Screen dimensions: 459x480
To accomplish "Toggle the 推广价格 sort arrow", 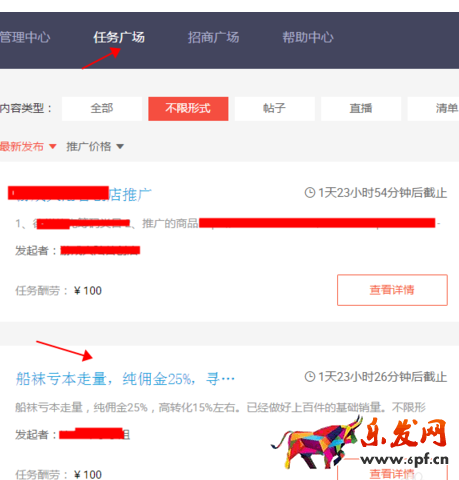I will tap(120, 146).
